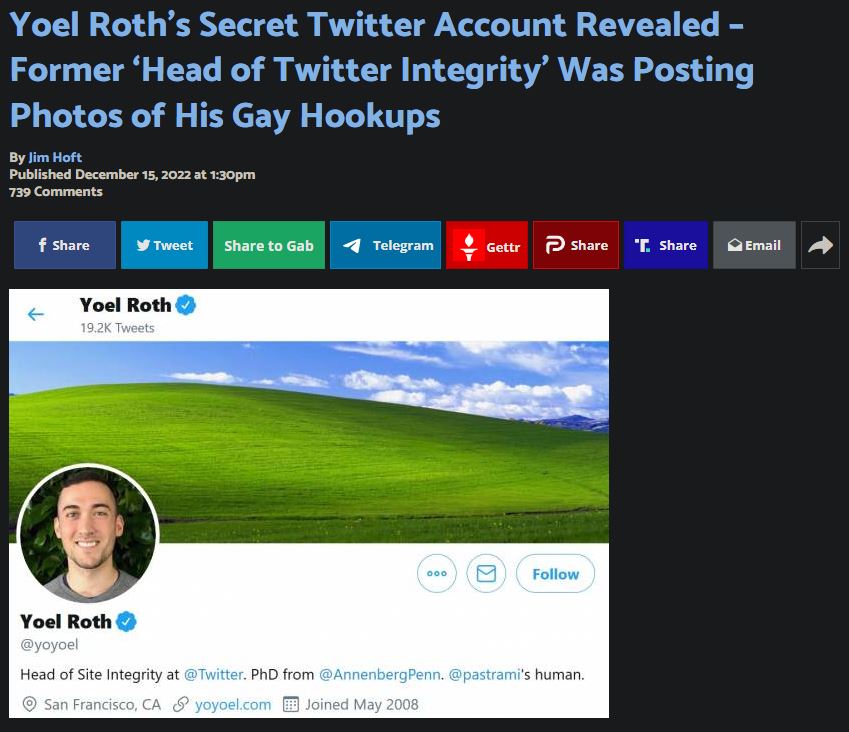
Task: Share on Truth Social
Action: [x=665, y=245]
